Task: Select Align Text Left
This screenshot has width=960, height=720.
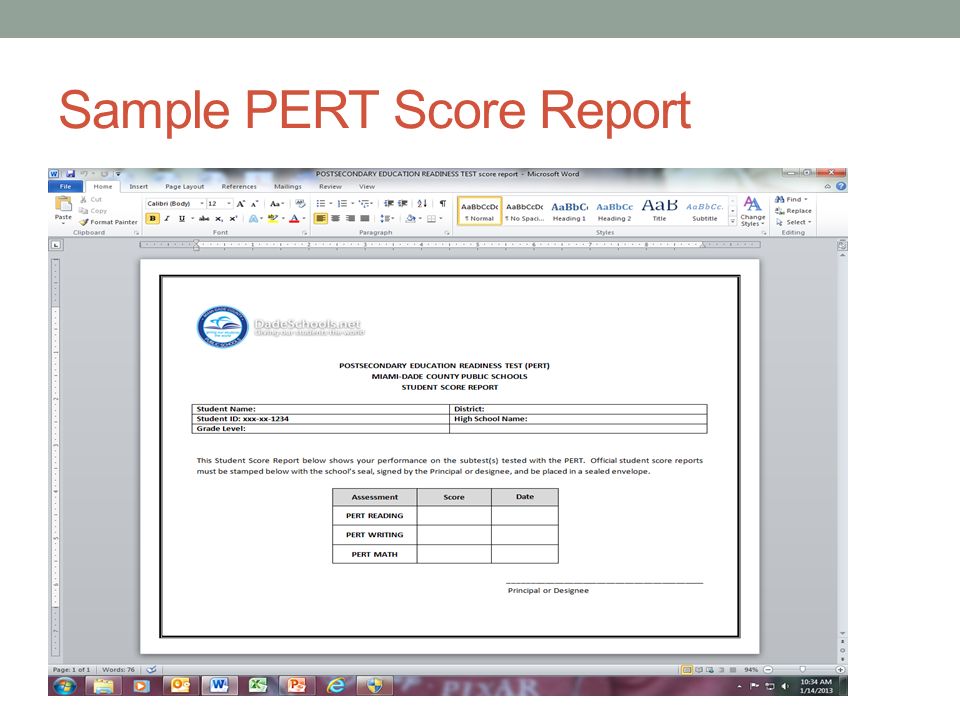Action: (x=321, y=219)
